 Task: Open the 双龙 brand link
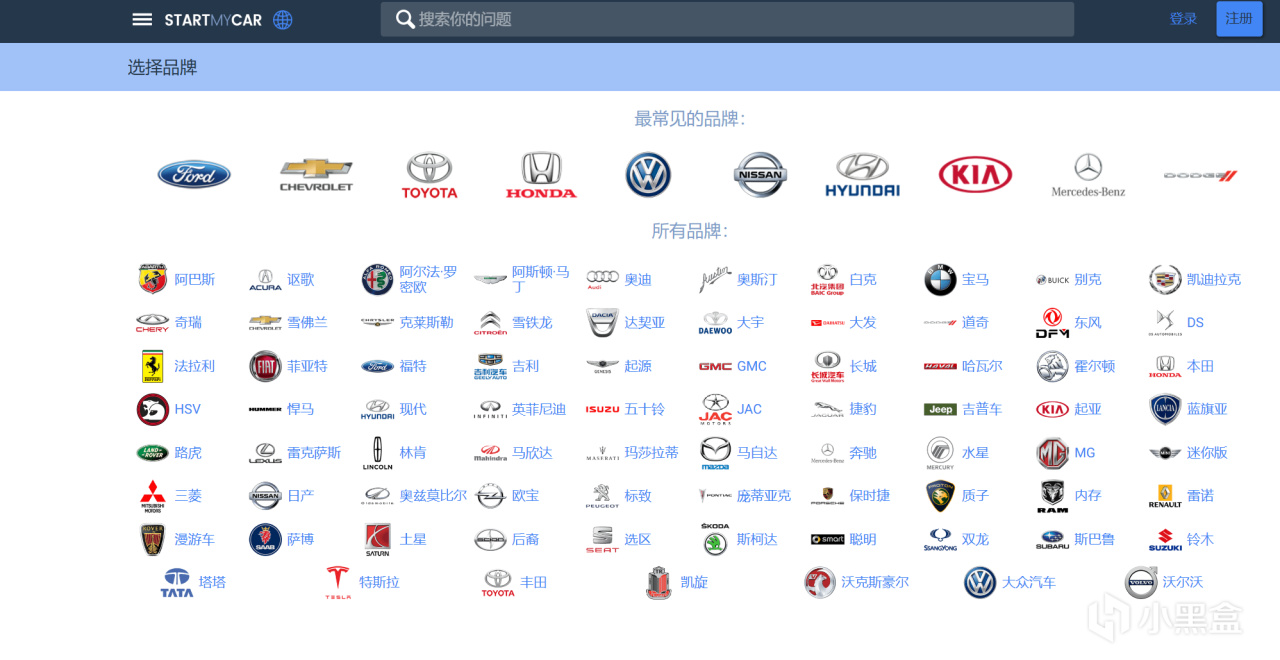point(976,540)
